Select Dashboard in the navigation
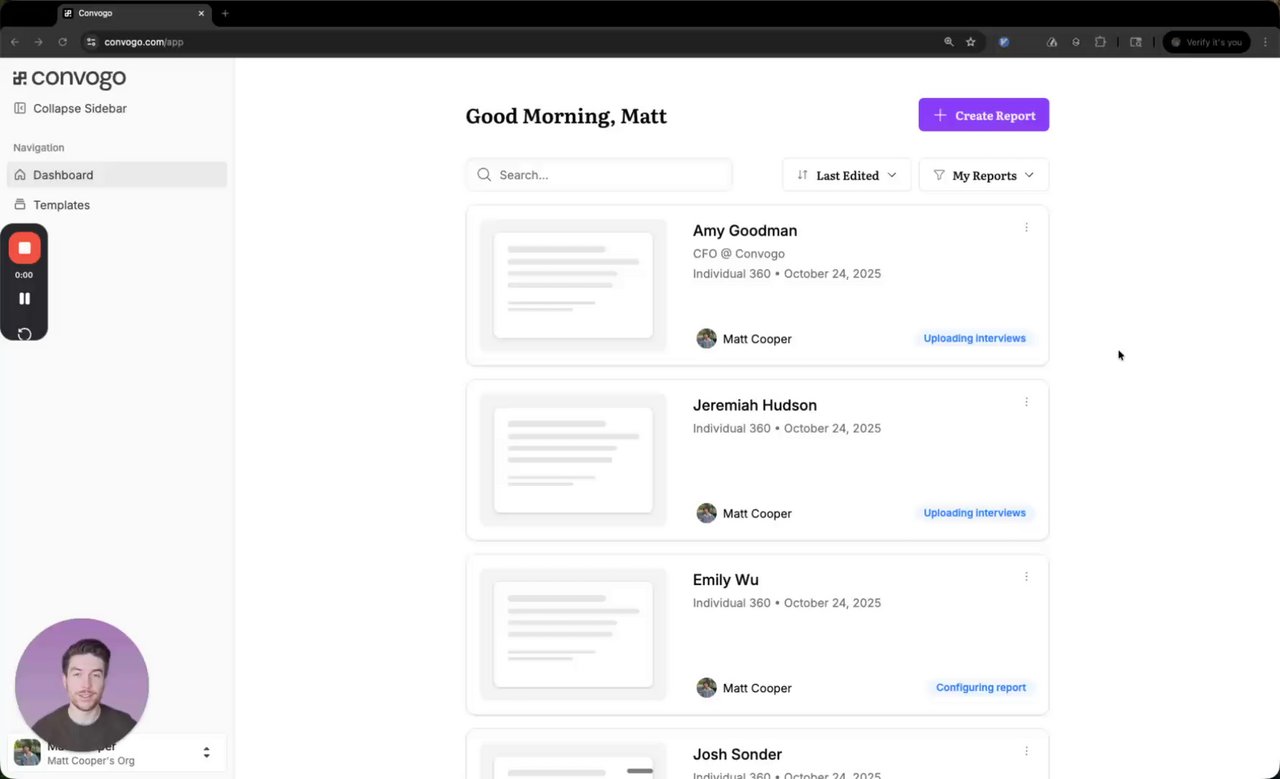Screen dimensions: 1280x779 (117, 175)
